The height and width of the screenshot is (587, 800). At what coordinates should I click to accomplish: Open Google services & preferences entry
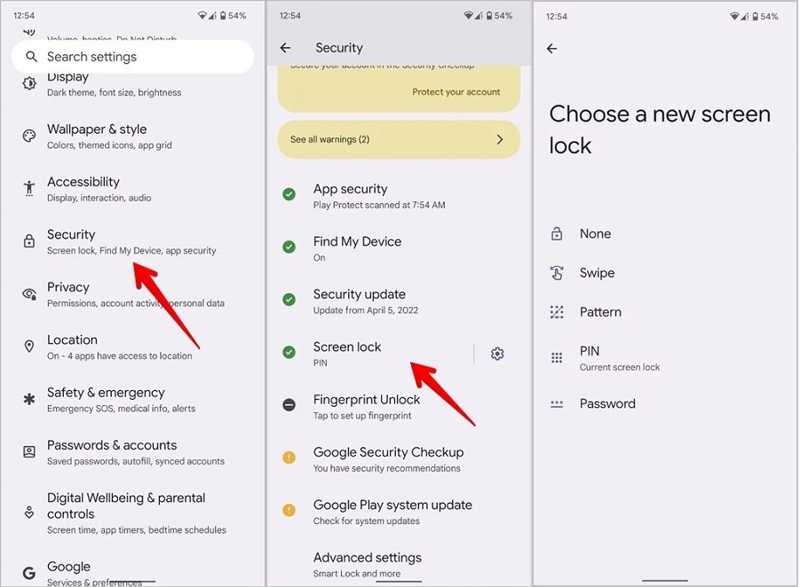(133, 572)
